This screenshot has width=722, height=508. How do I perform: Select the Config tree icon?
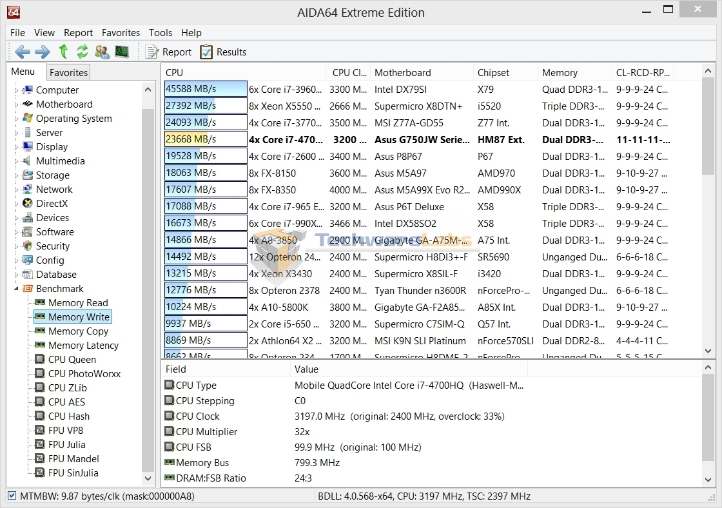(28, 260)
